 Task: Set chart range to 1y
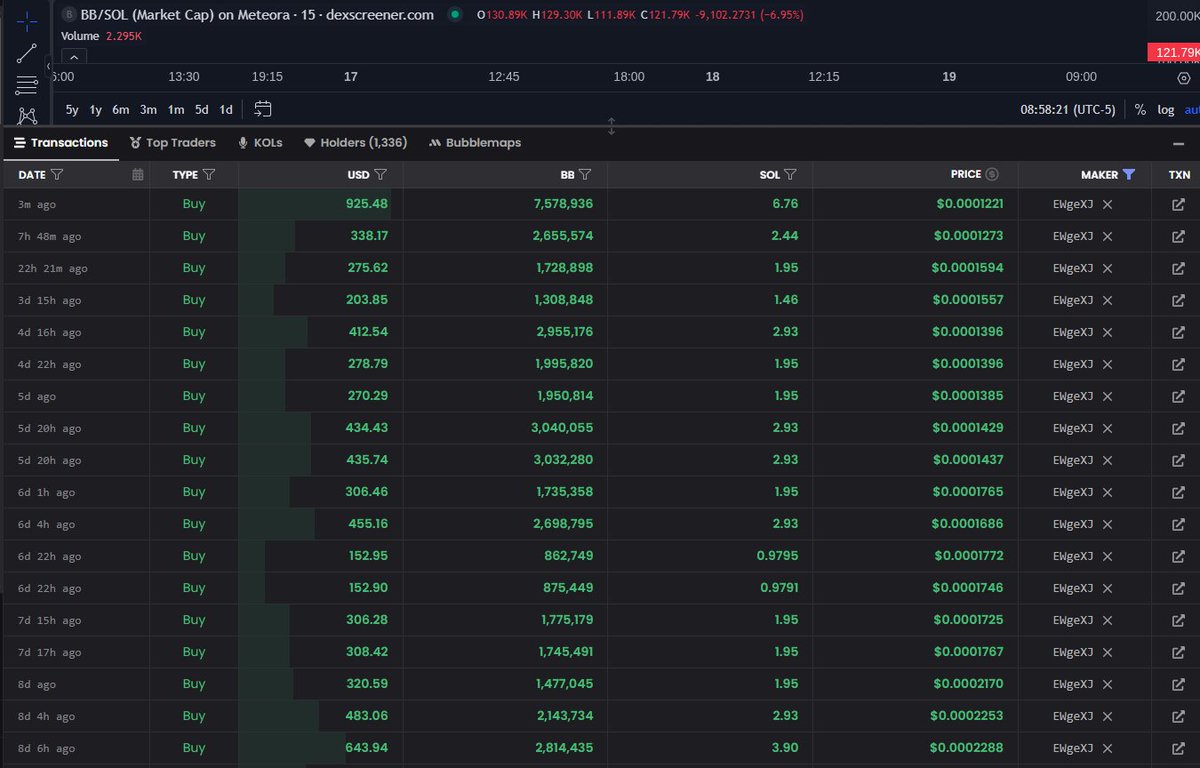[96, 110]
